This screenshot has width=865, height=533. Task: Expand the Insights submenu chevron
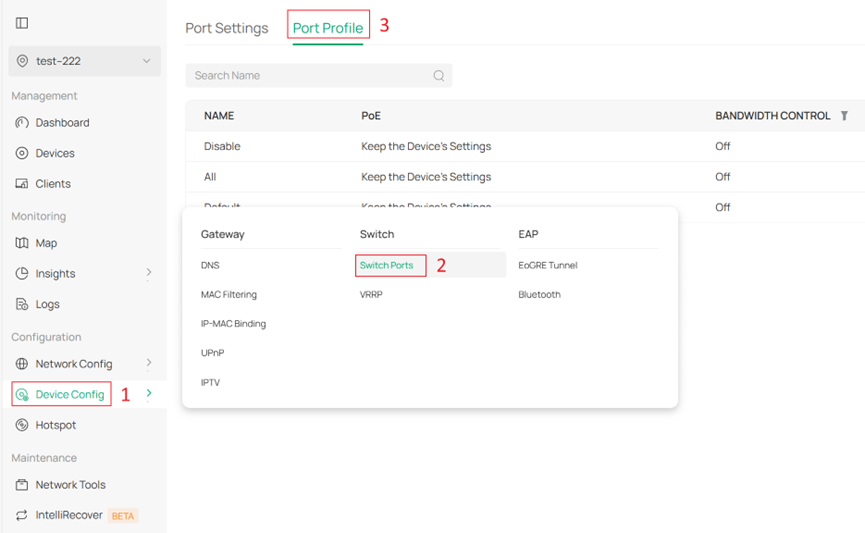point(149,273)
